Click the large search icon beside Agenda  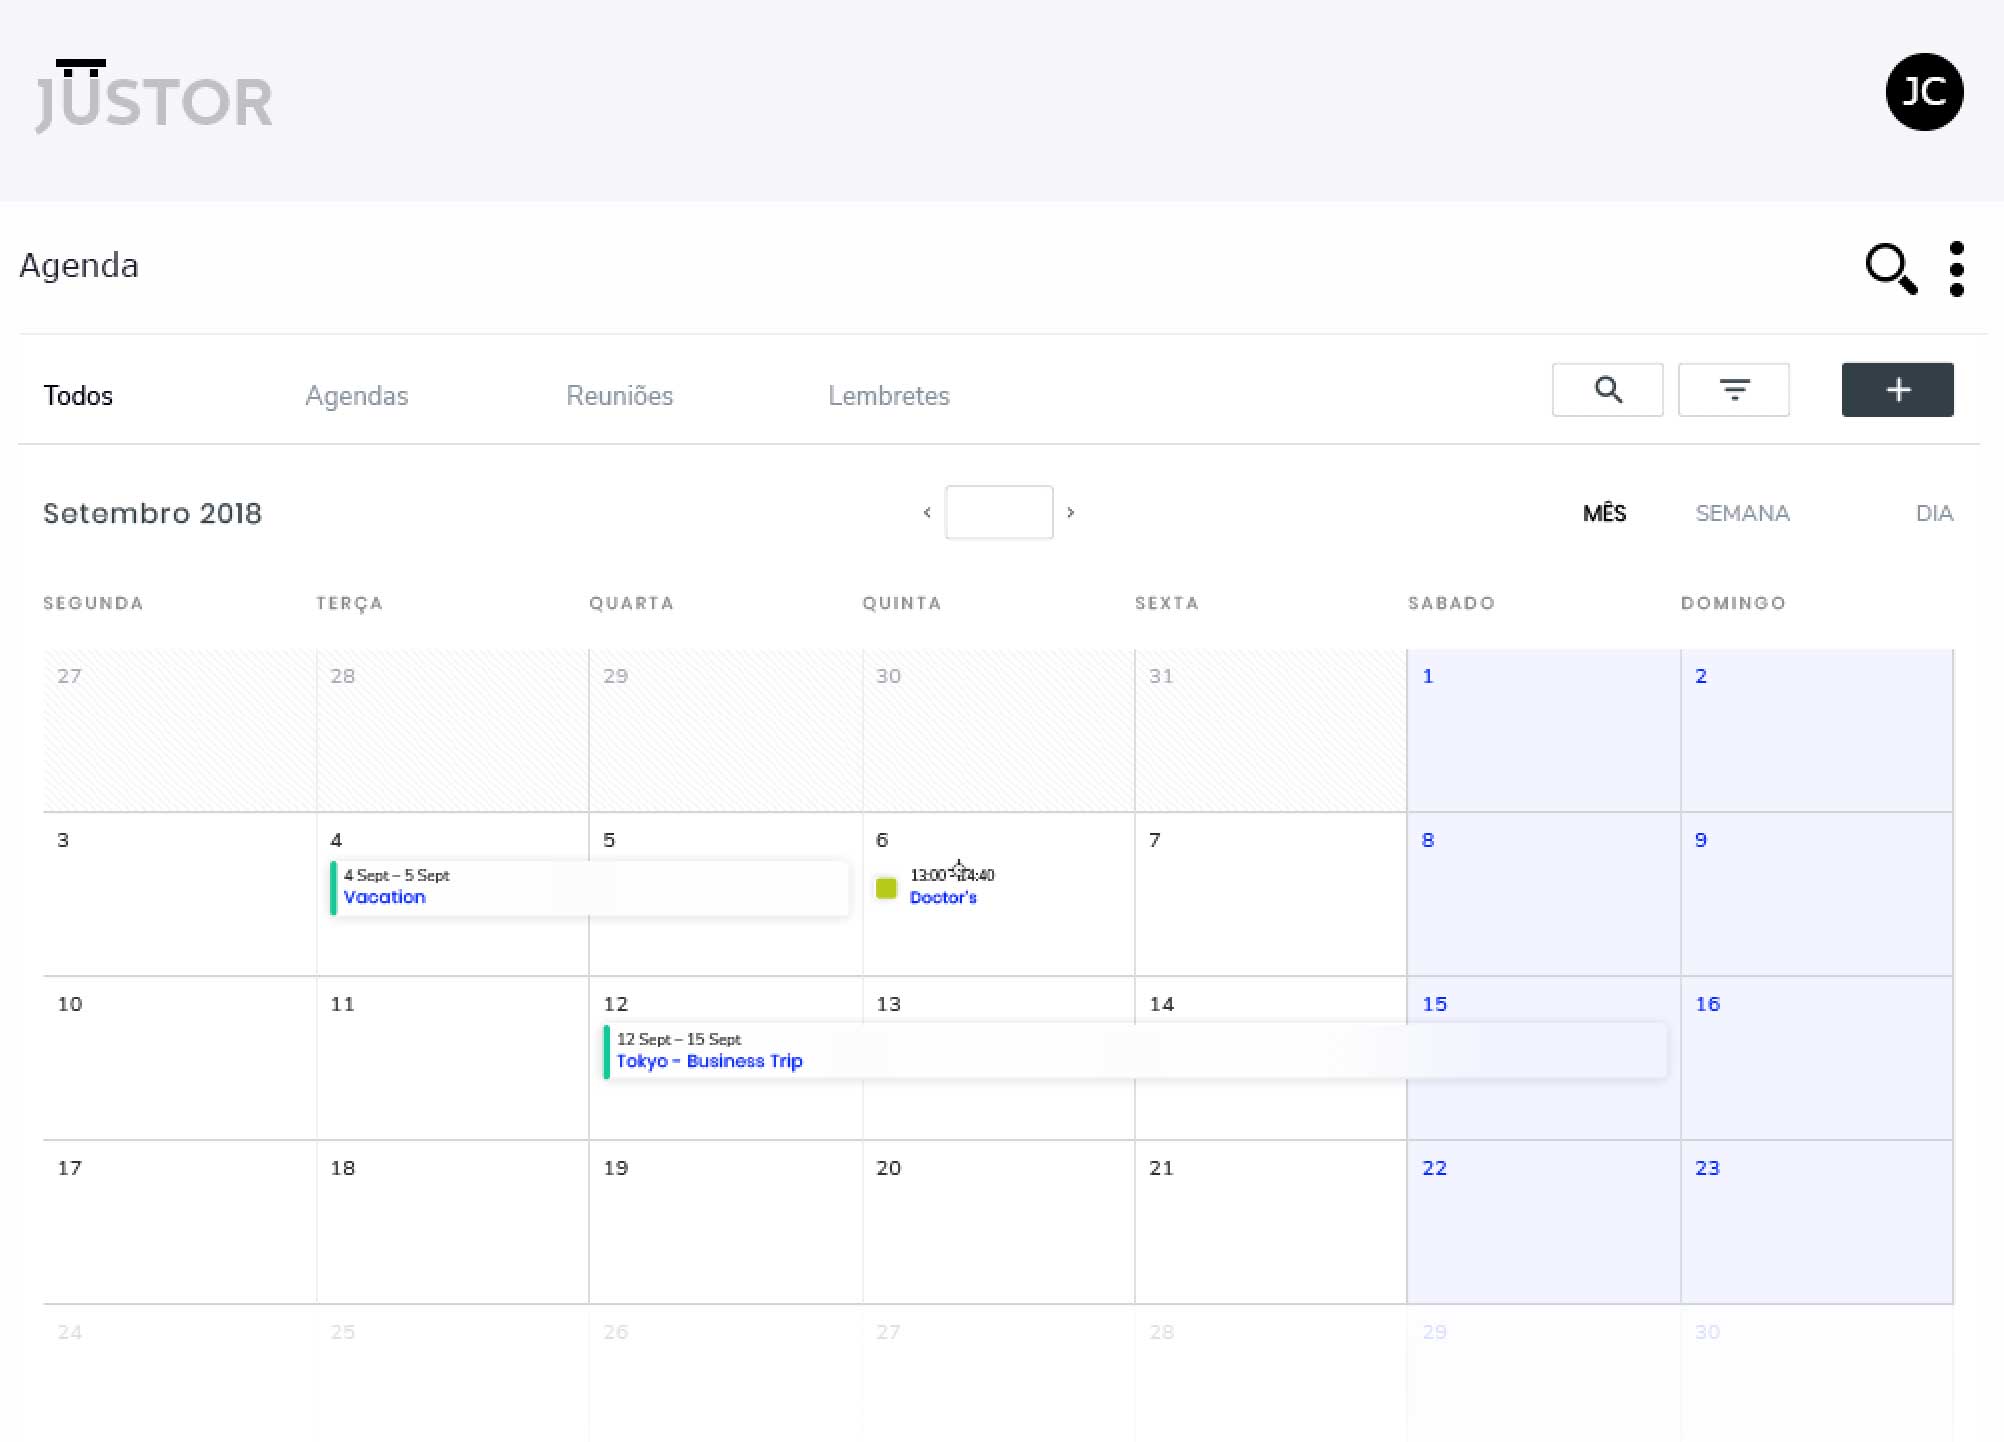[x=1890, y=268]
